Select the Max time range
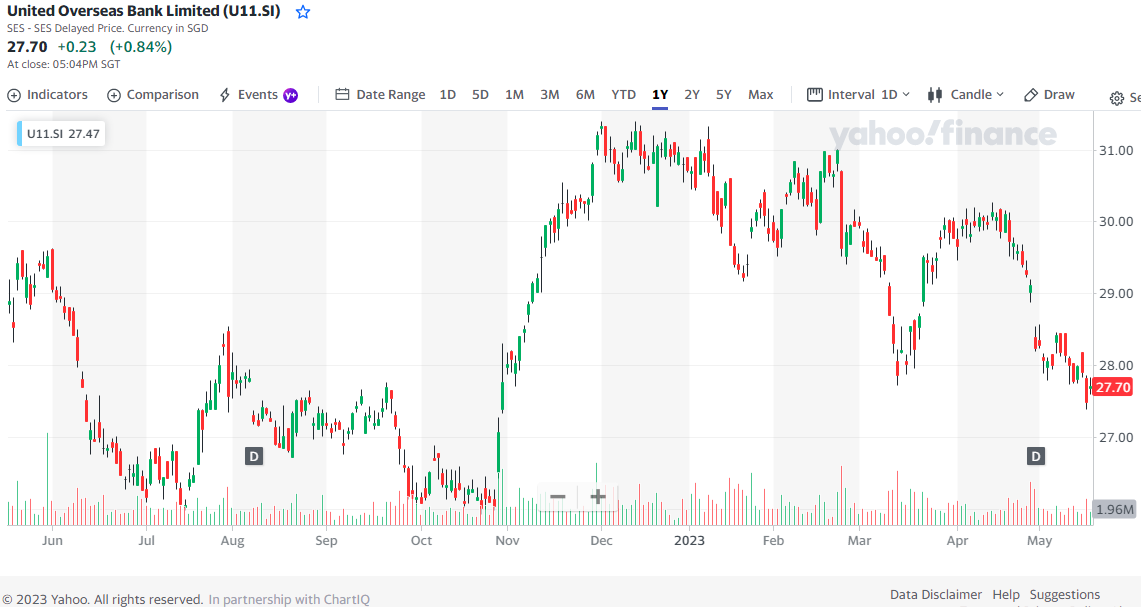 tap(760, 95)
